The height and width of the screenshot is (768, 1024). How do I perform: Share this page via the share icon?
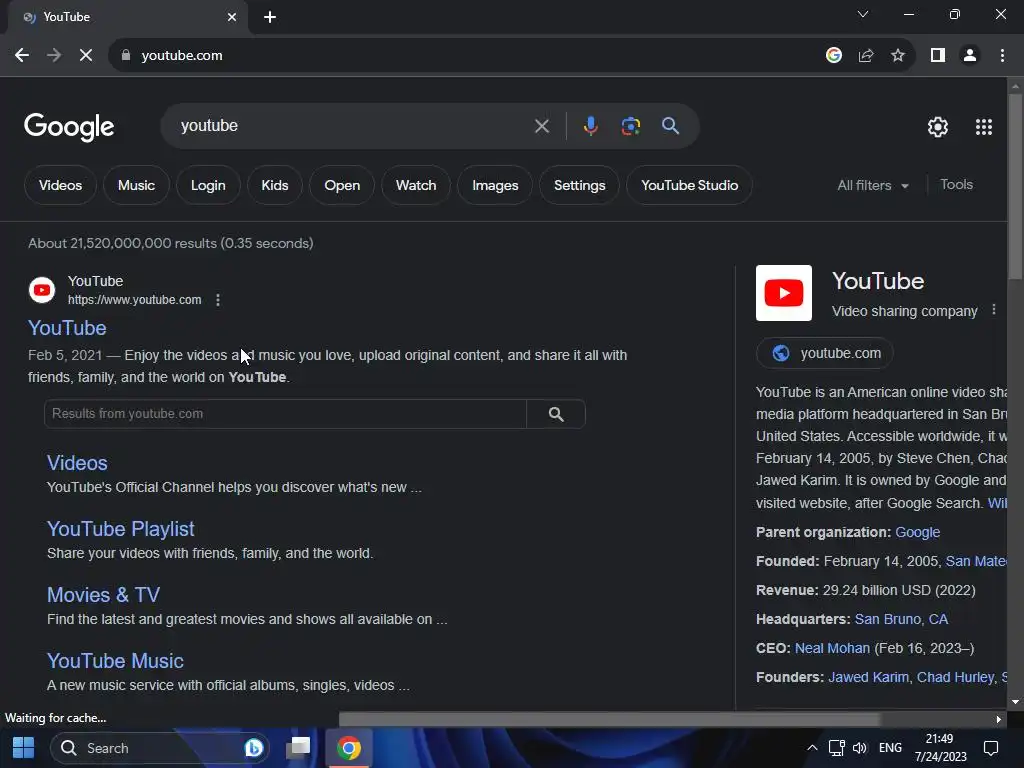866,56
